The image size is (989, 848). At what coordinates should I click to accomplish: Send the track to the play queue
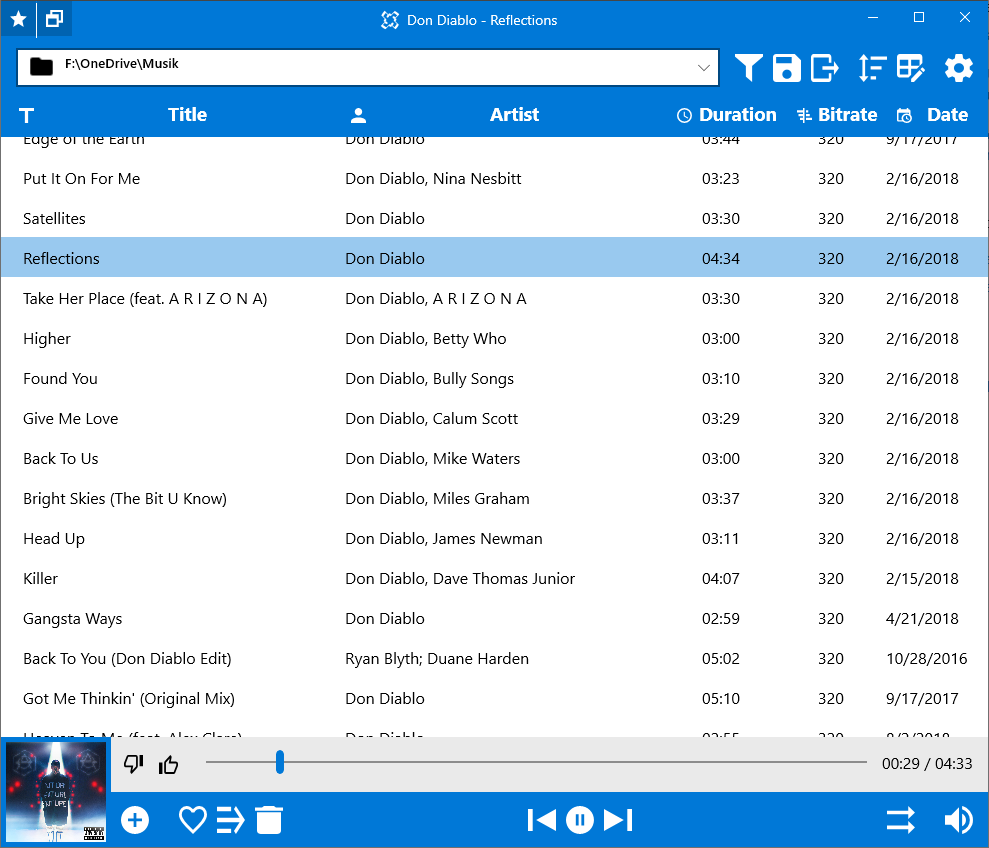230,820
